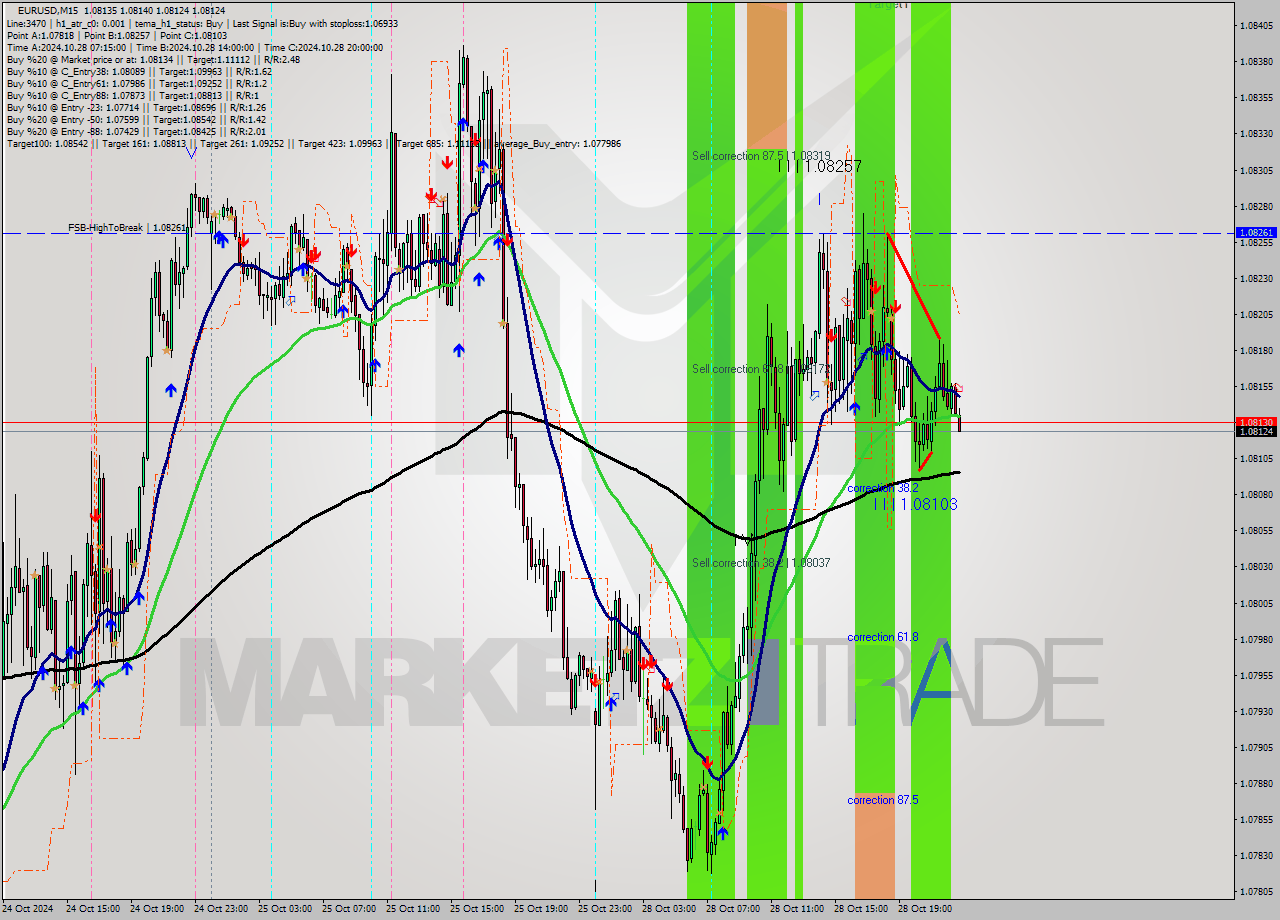Screen dimensions: 1280x920
Task: Click the 1.07855 price axis label
Action: click(x=1257, y=820)
